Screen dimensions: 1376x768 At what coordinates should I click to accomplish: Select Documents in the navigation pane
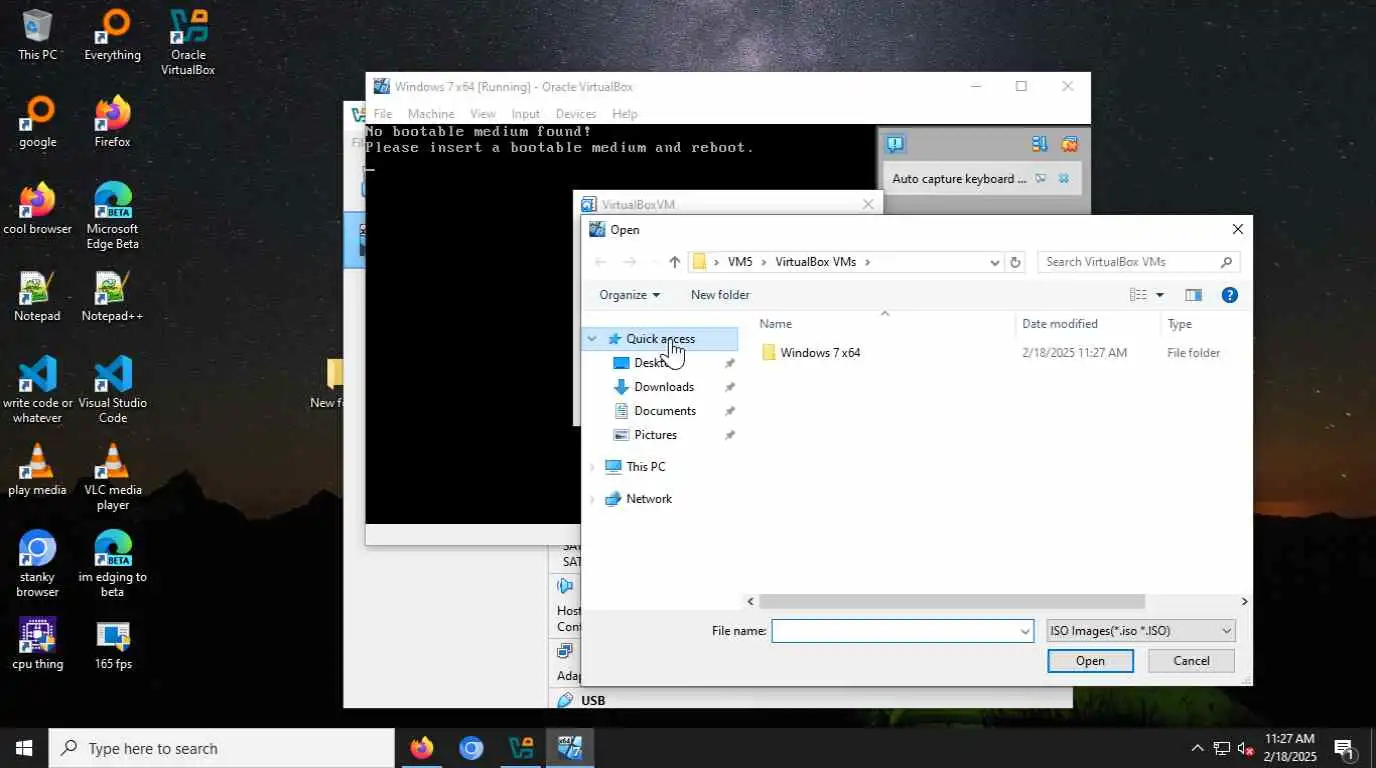coord(665,411)
